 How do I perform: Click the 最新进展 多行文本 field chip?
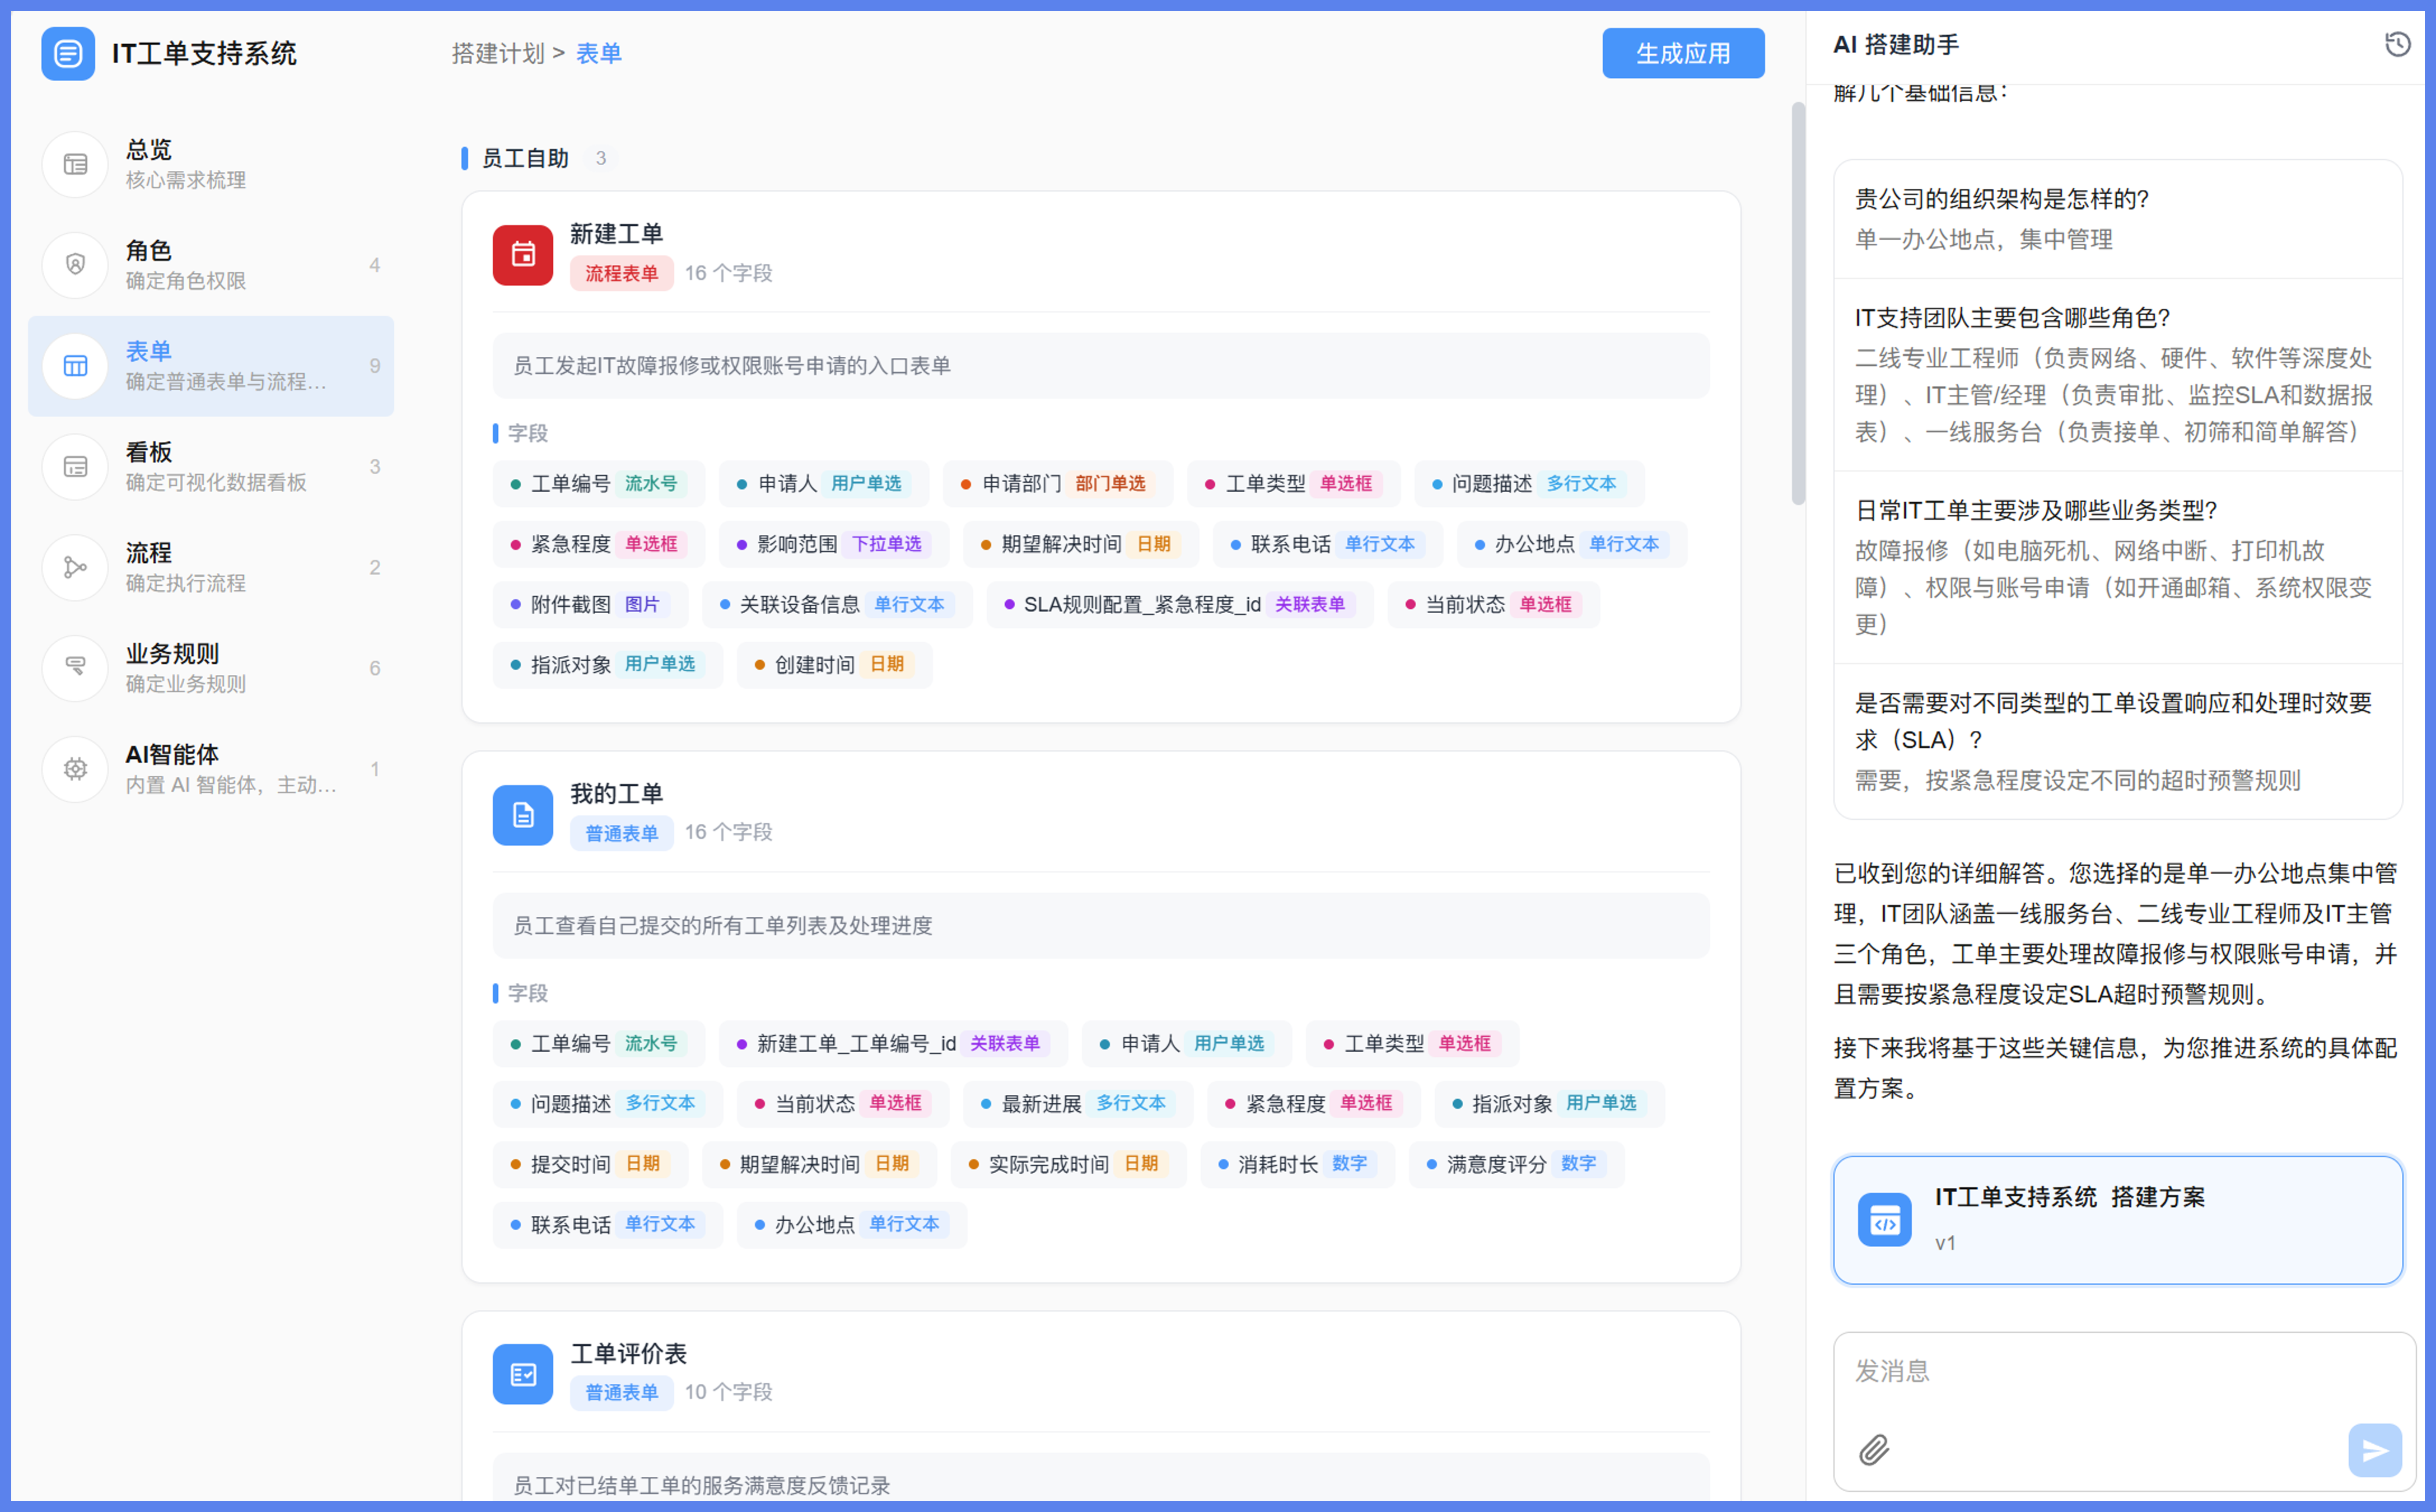(1077, 1103)
